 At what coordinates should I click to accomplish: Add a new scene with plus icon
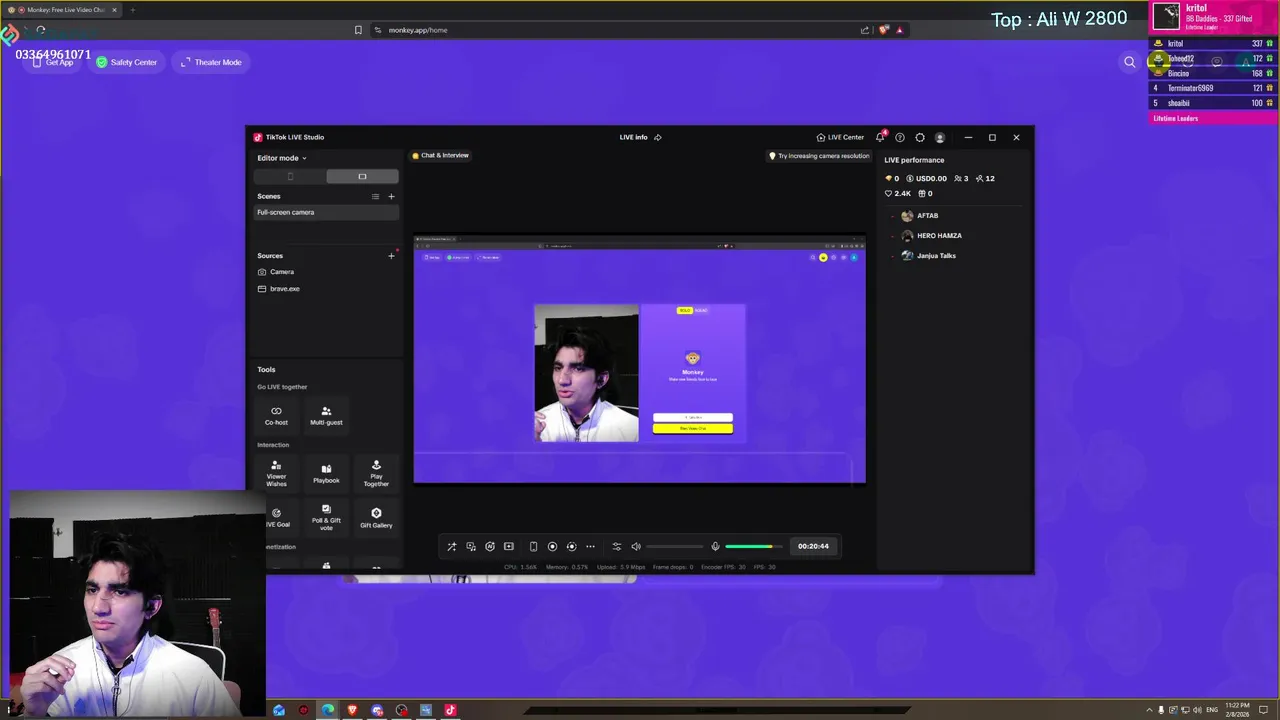(x=391, y=197)
